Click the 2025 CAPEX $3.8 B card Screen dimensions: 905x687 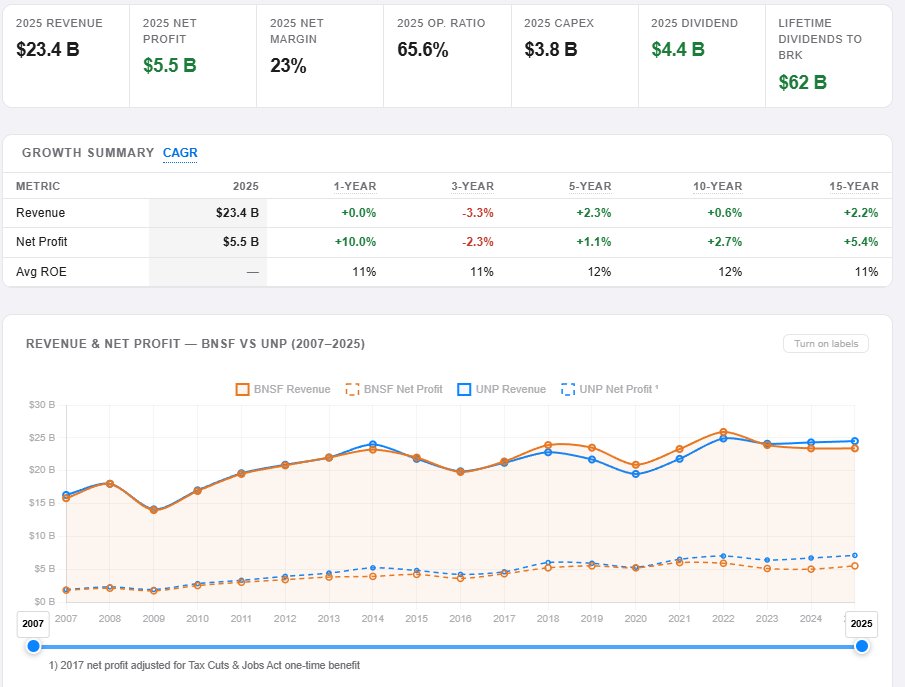(x=575, y=56)
